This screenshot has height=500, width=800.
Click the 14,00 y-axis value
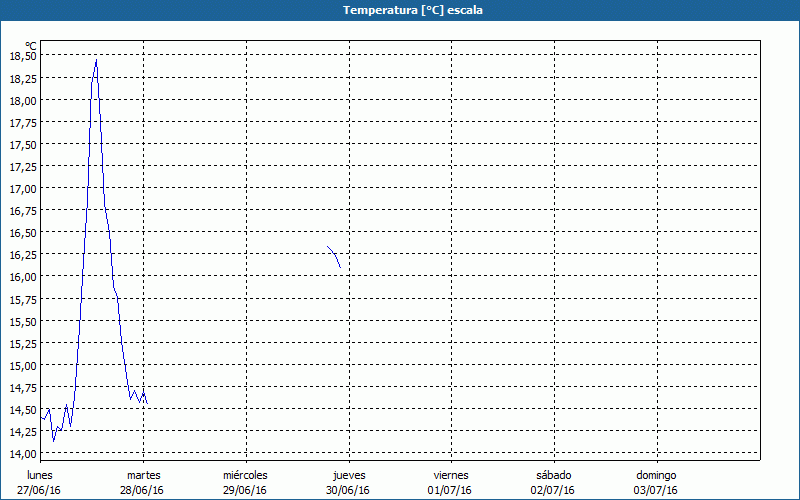click(x=23, y=453)
